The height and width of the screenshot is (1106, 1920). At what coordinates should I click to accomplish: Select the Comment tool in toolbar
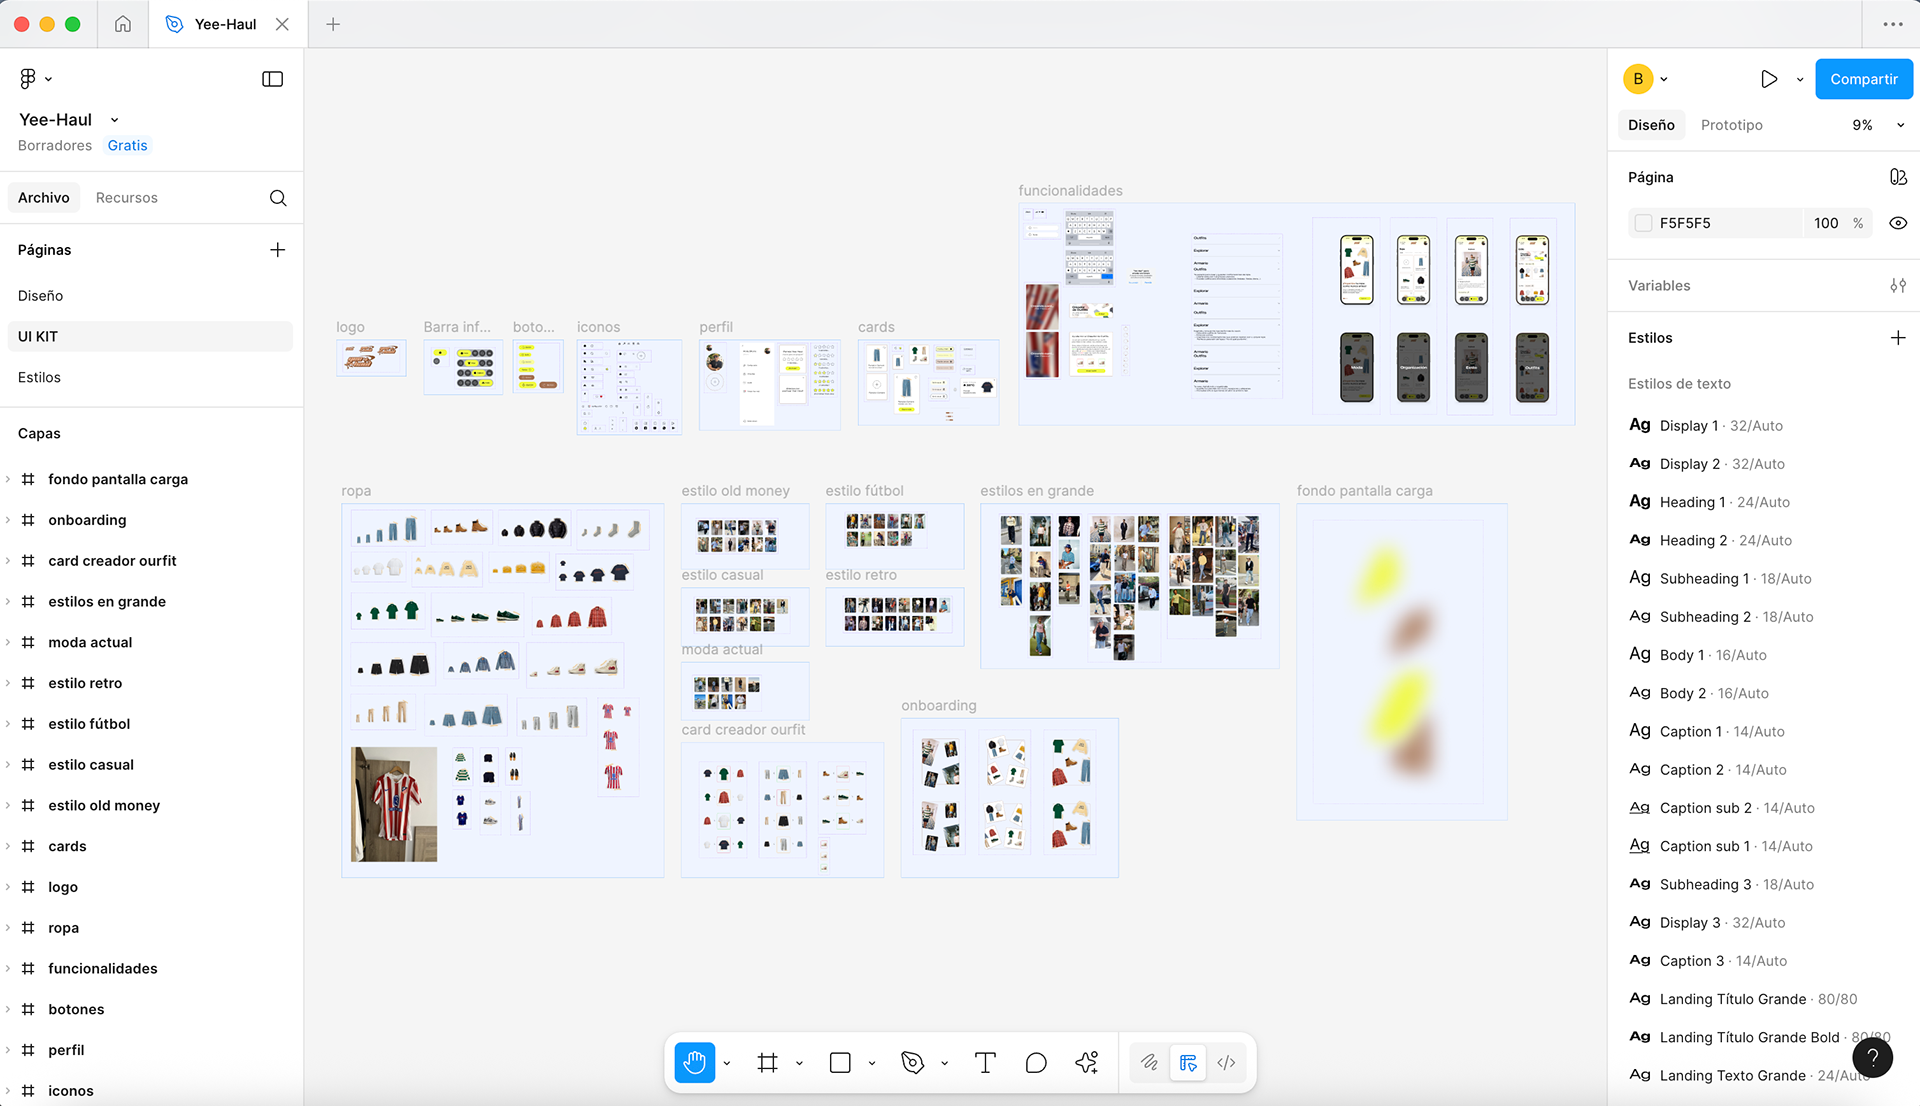pos(1036,1063)
